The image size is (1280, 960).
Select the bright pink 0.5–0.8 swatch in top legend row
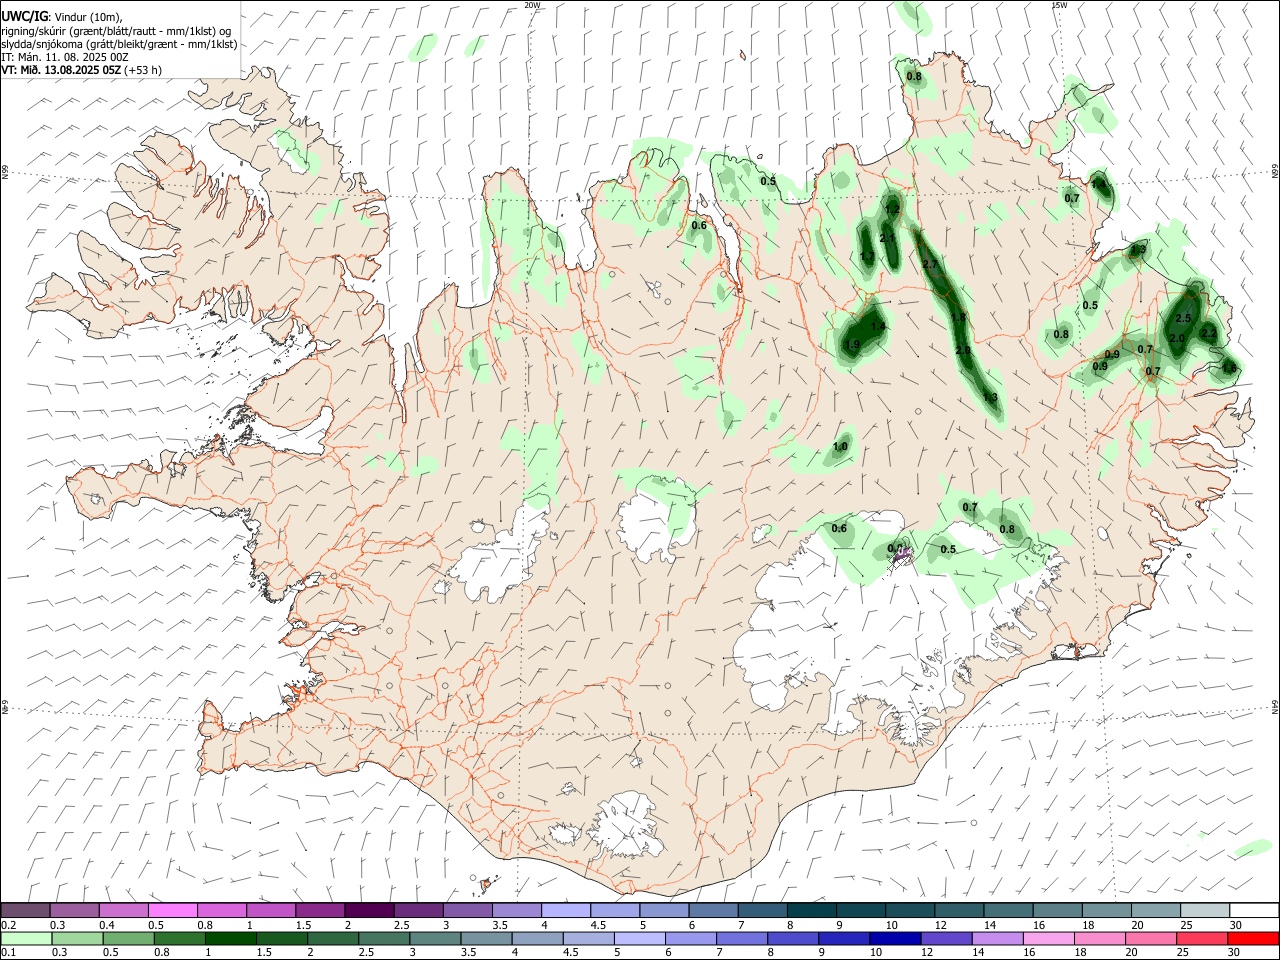(x=174, y=910)
